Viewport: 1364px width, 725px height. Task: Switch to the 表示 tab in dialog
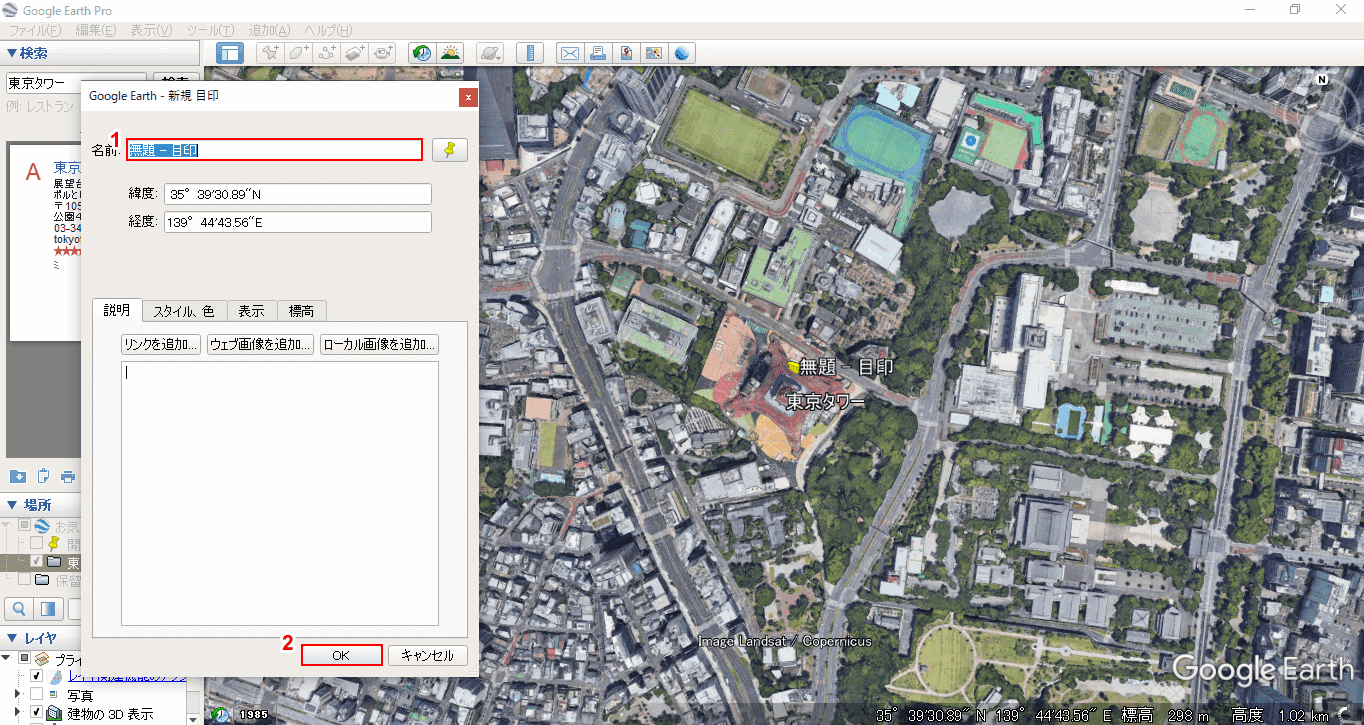click(251, 312)
